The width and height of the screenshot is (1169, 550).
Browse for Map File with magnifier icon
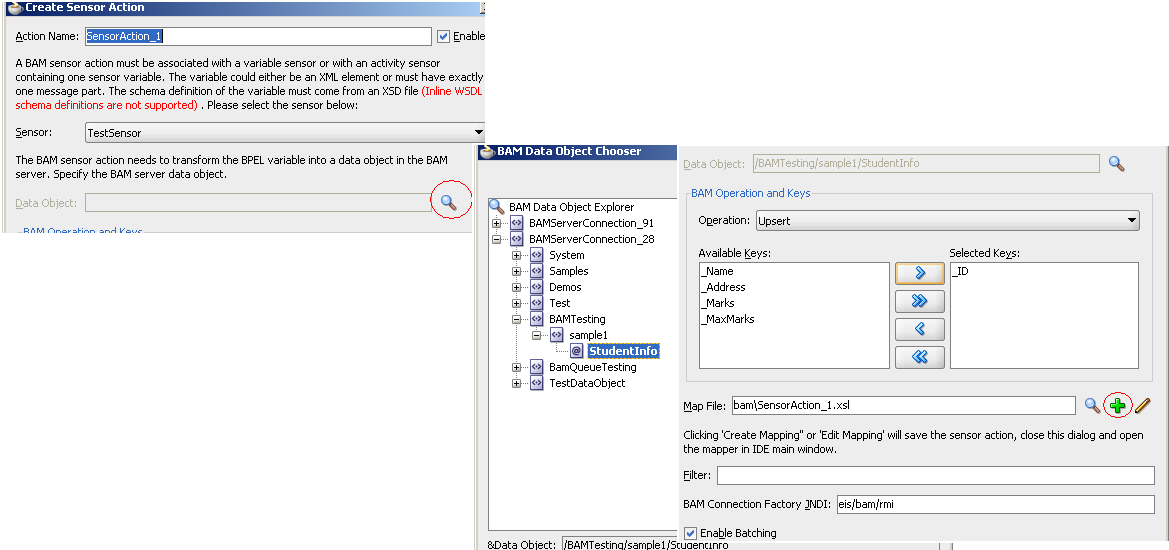1092,405
